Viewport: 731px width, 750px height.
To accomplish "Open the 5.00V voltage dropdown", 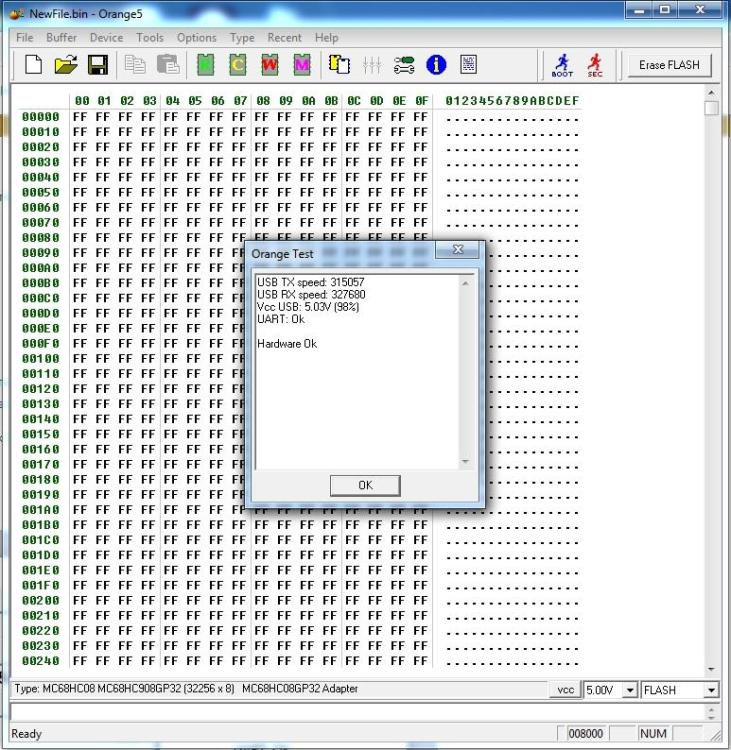I will pos(630,690).
